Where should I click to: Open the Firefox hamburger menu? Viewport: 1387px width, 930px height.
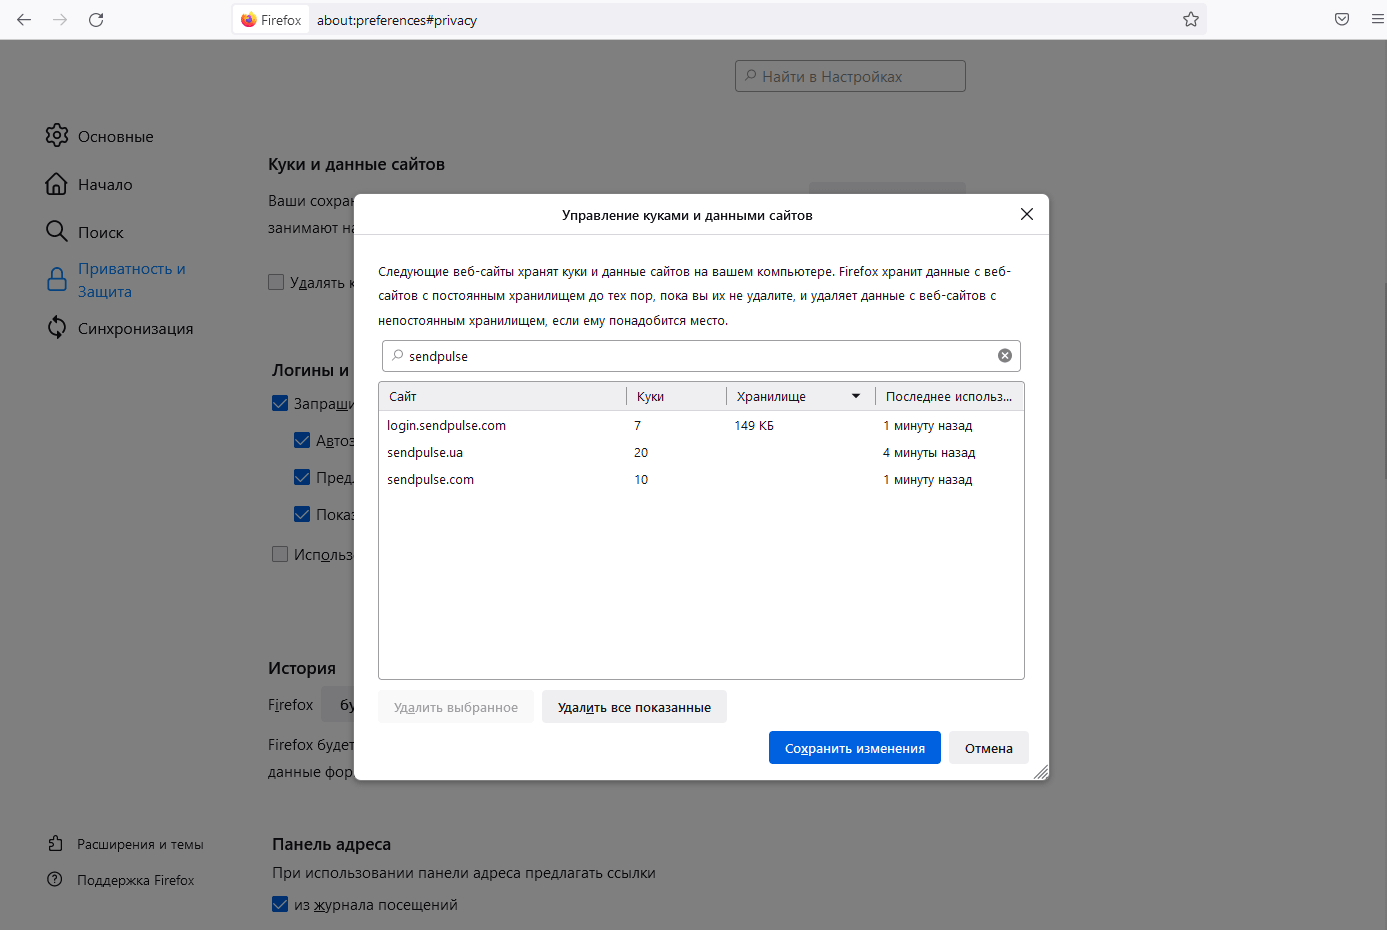coord(1378,20)
